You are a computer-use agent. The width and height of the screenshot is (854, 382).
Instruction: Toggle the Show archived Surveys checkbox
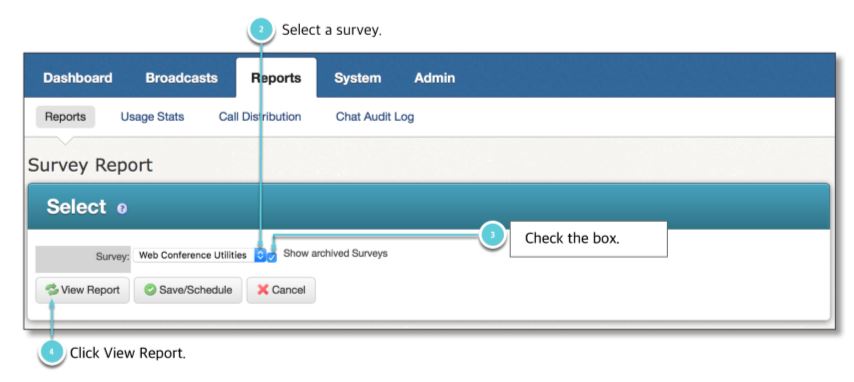pyautogui.click(x=272, y=257)
